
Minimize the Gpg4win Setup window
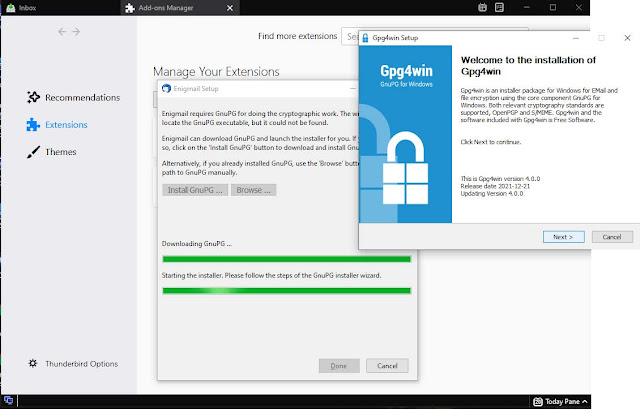(x=576, y=38)
